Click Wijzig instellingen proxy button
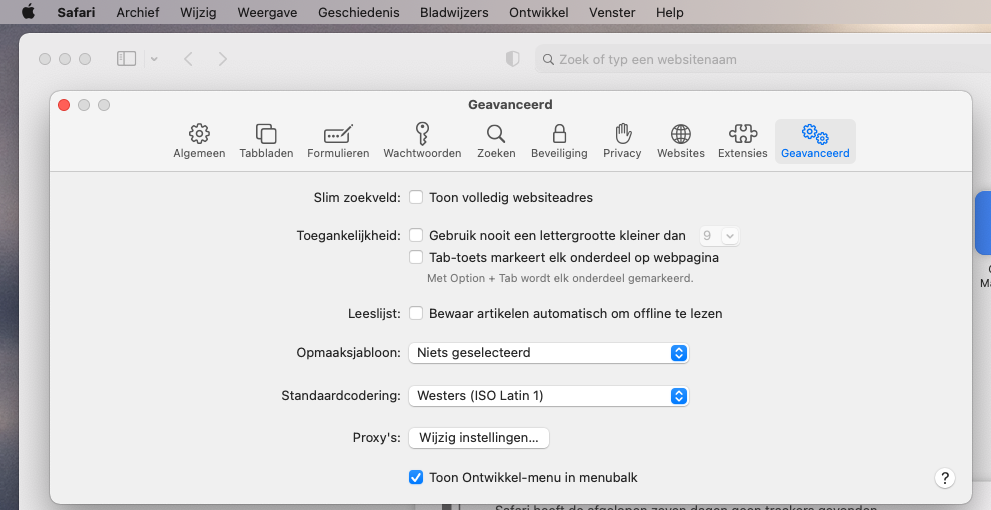991x510 pixels. (x=478, y=437)
